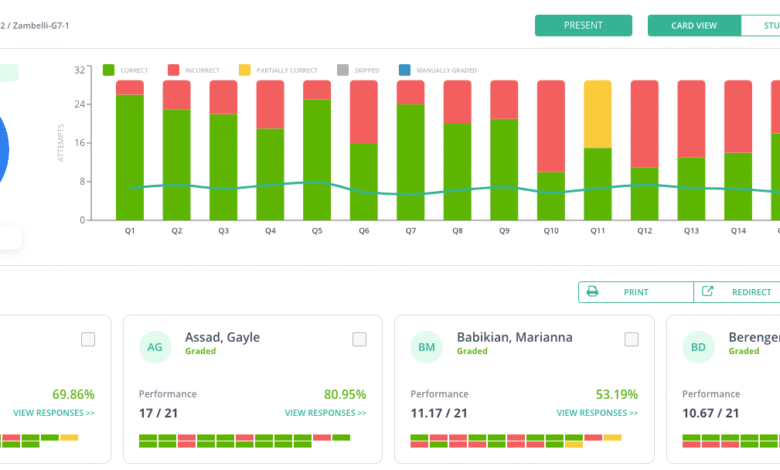Screen dimensions: 780x470
Task: Switch to CARD VIEW tab
Action: point(694,25)
